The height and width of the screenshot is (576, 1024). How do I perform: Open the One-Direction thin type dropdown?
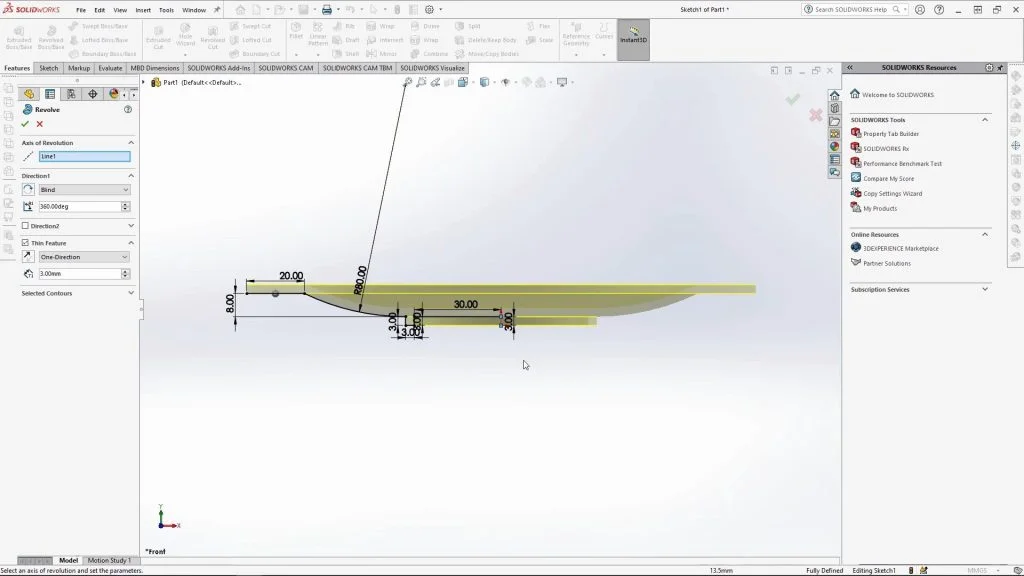[x=84, y=257]
